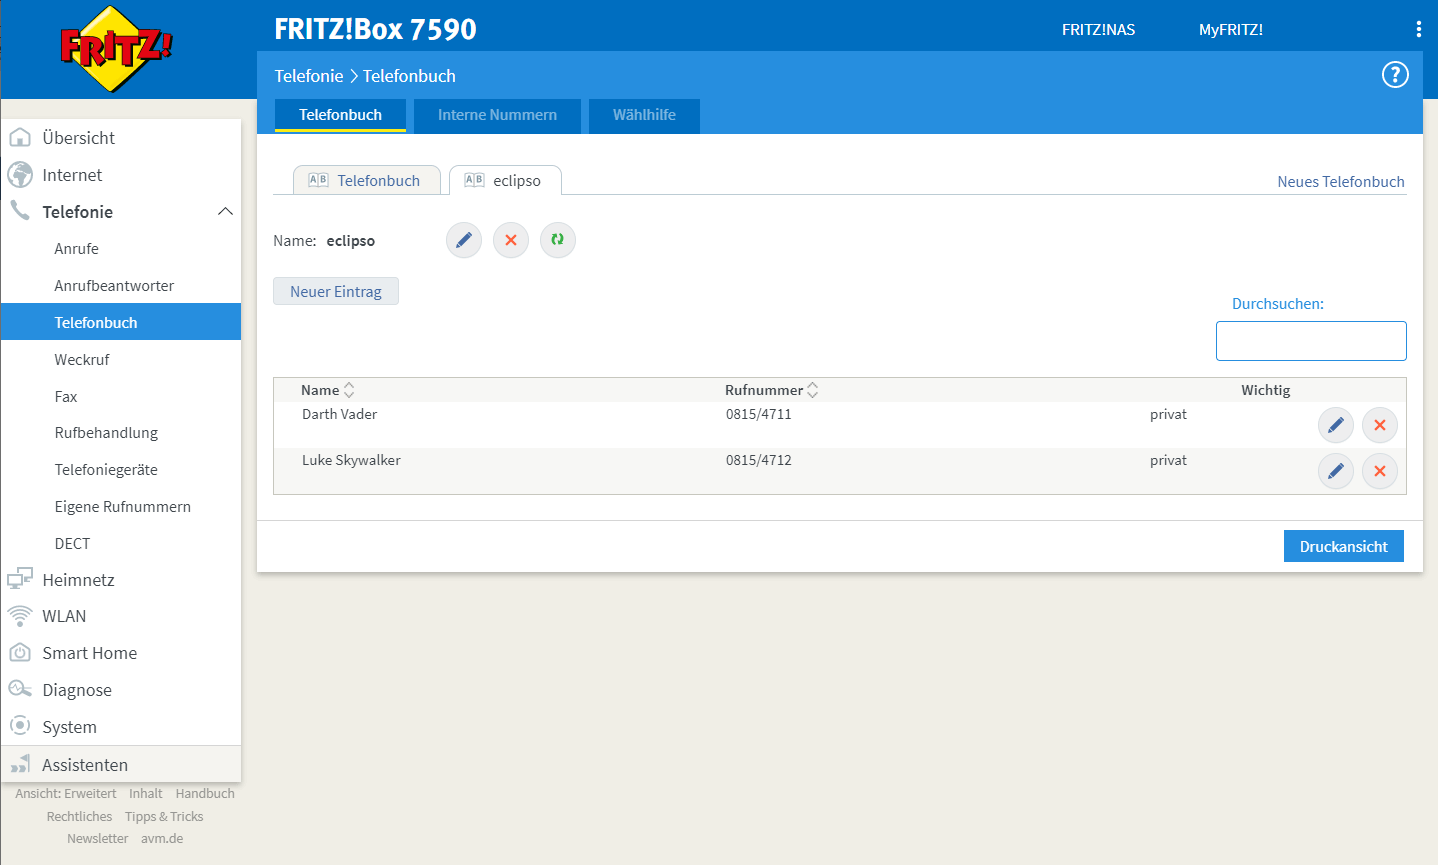This screenshot has height=865, width=1438.
Task: Edit the Darth Vader entry
Action: [1336, 425]
